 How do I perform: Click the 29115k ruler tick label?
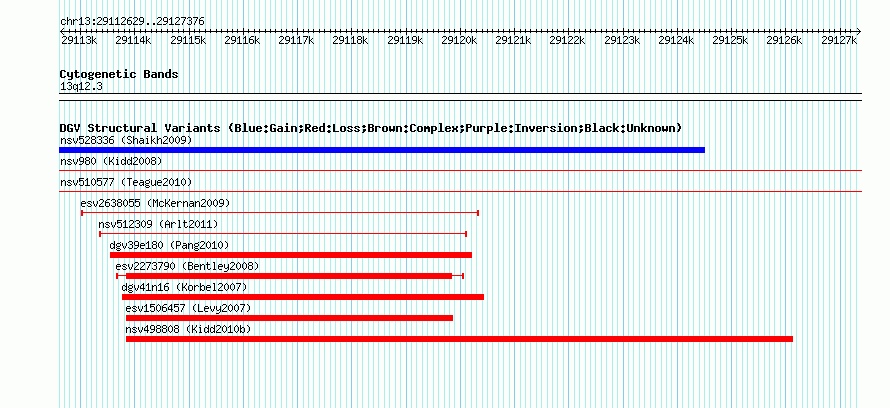(188, 40)
